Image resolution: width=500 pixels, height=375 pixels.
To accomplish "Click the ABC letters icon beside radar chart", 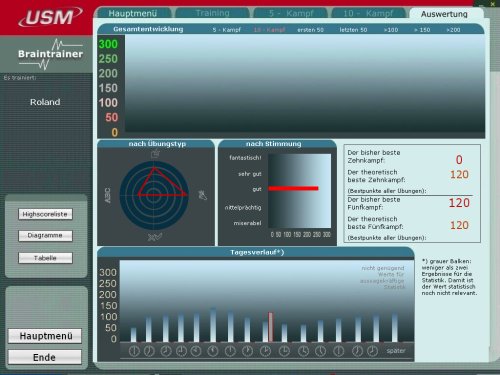I will click(107, 196).
